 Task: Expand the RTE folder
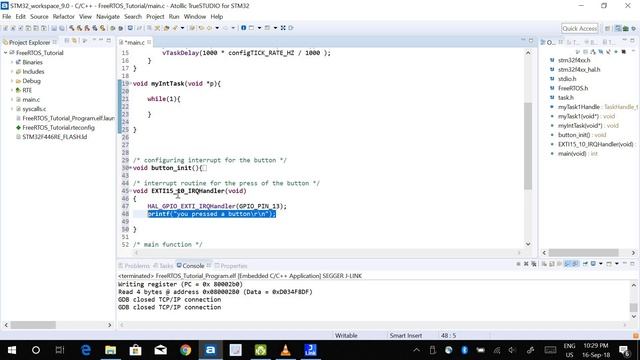[x=12, y=90]
